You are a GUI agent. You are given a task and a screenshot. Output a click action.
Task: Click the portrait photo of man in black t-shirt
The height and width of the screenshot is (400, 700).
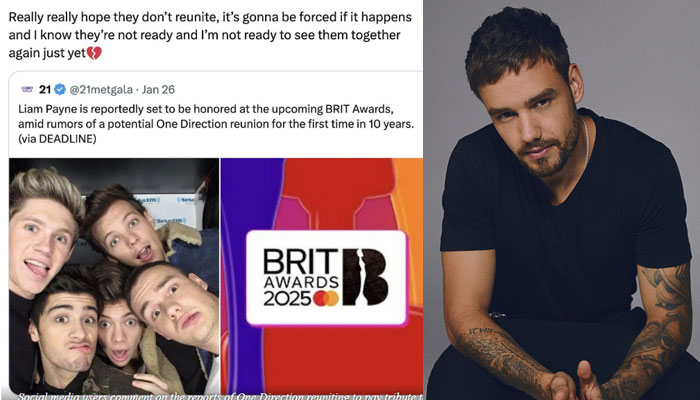point(562,200)
